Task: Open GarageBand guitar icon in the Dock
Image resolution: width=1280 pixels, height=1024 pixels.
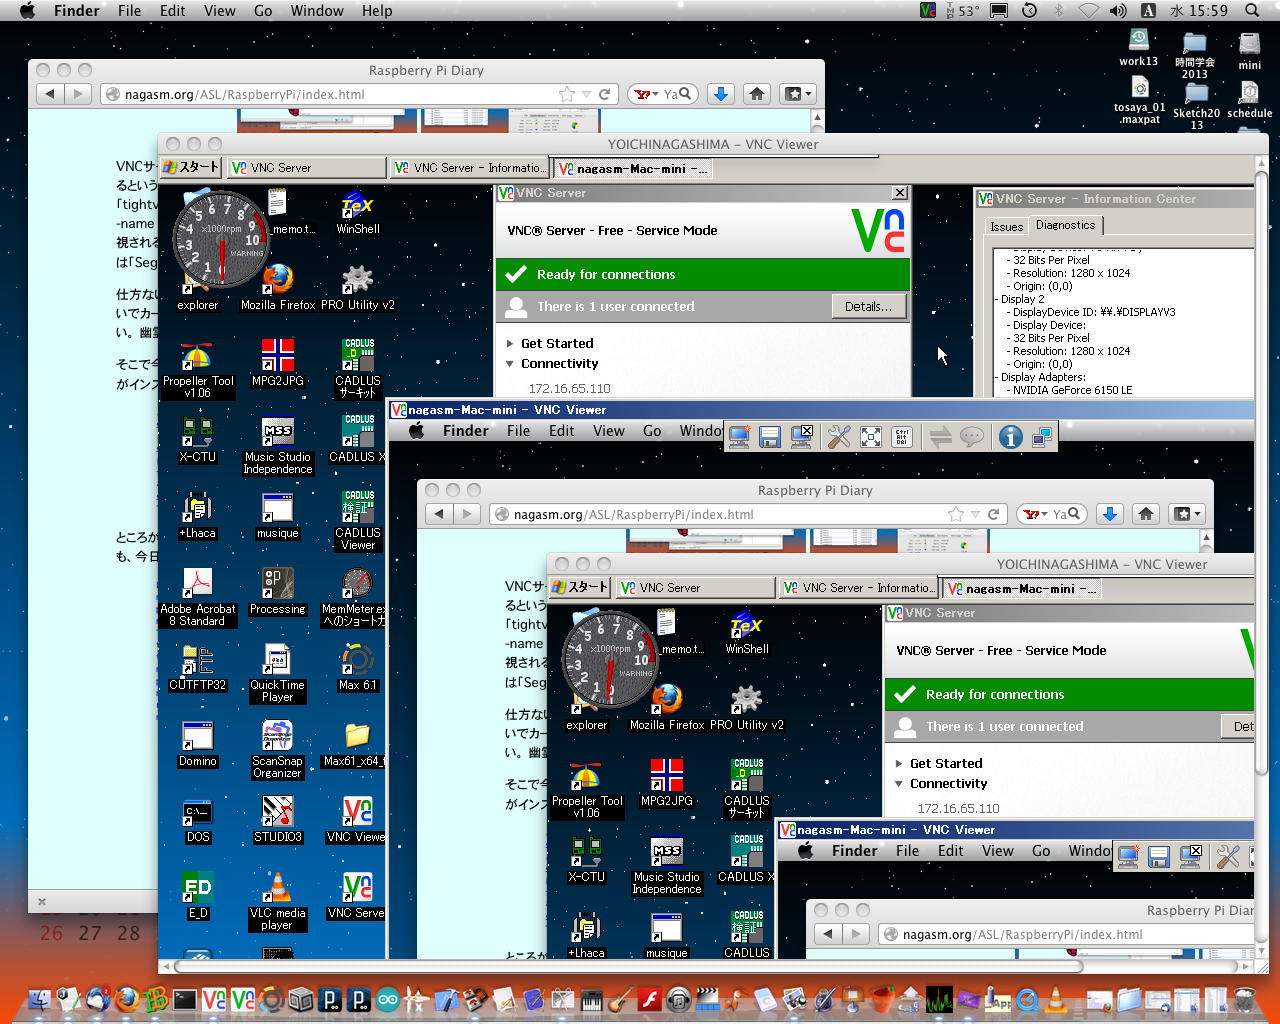Action: pos(620,999)
